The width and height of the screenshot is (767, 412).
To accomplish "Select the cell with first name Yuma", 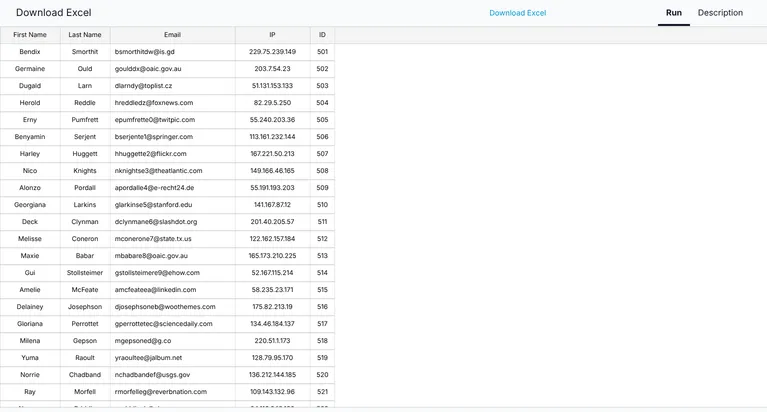I will pyautogui.click(x=30, y=358).
